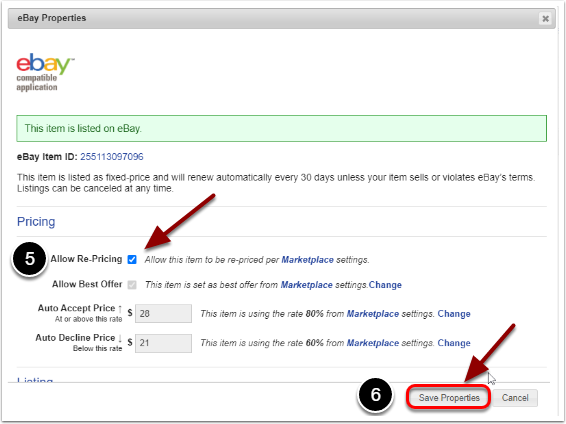Click the Auto Accept Price field
The height and width of the screenshot is (424, 566).
(164, 313)
